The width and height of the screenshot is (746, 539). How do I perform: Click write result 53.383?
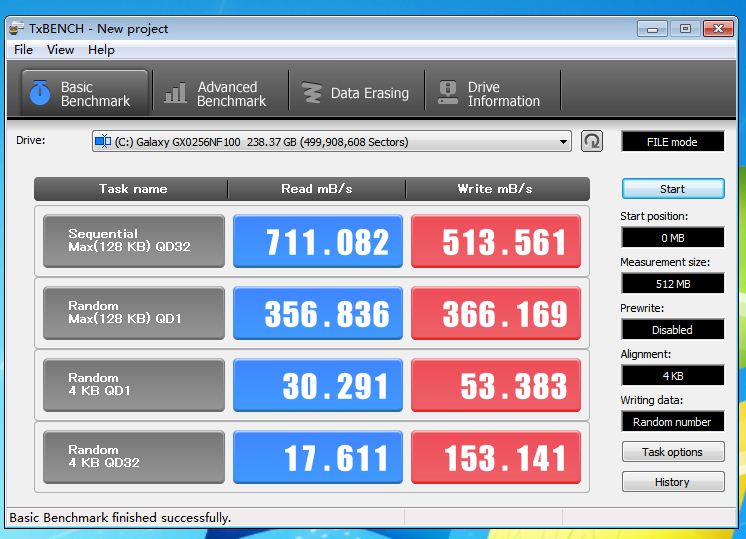click(x=496, y=385)
